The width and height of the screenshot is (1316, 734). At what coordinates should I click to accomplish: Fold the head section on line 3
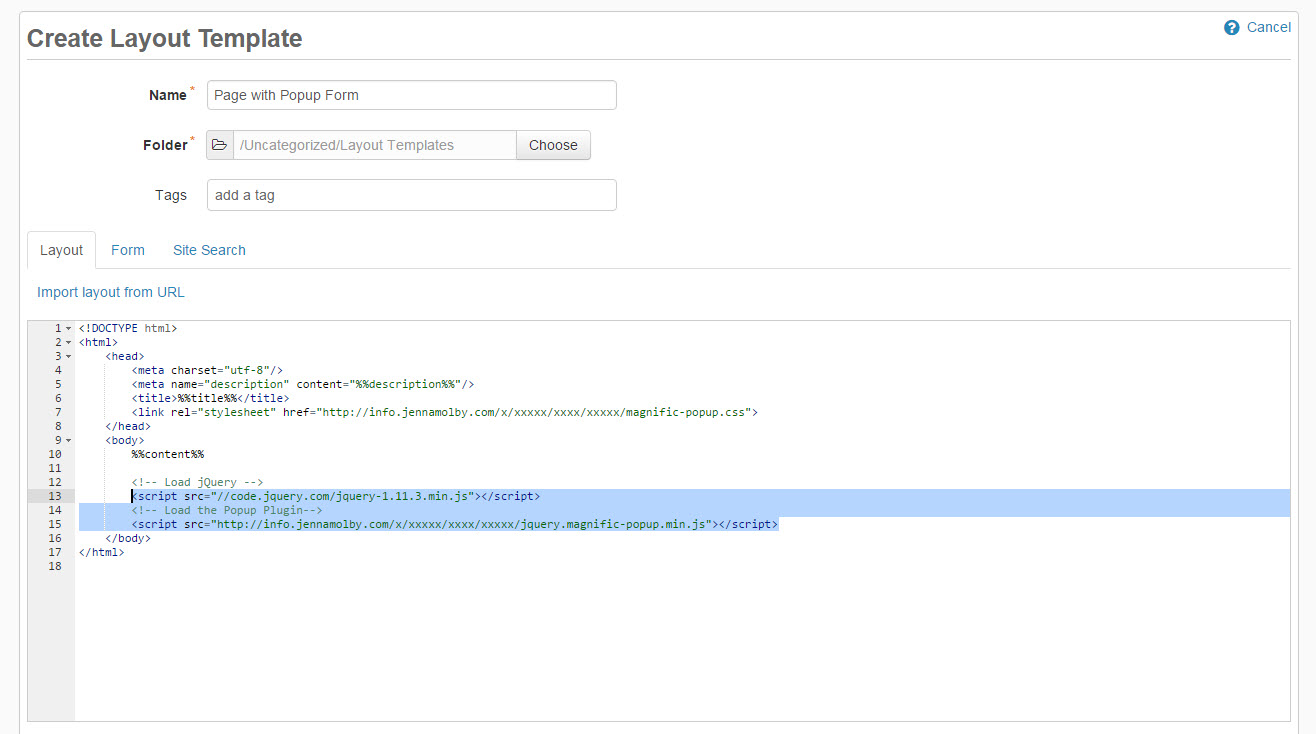coord(68,356)
